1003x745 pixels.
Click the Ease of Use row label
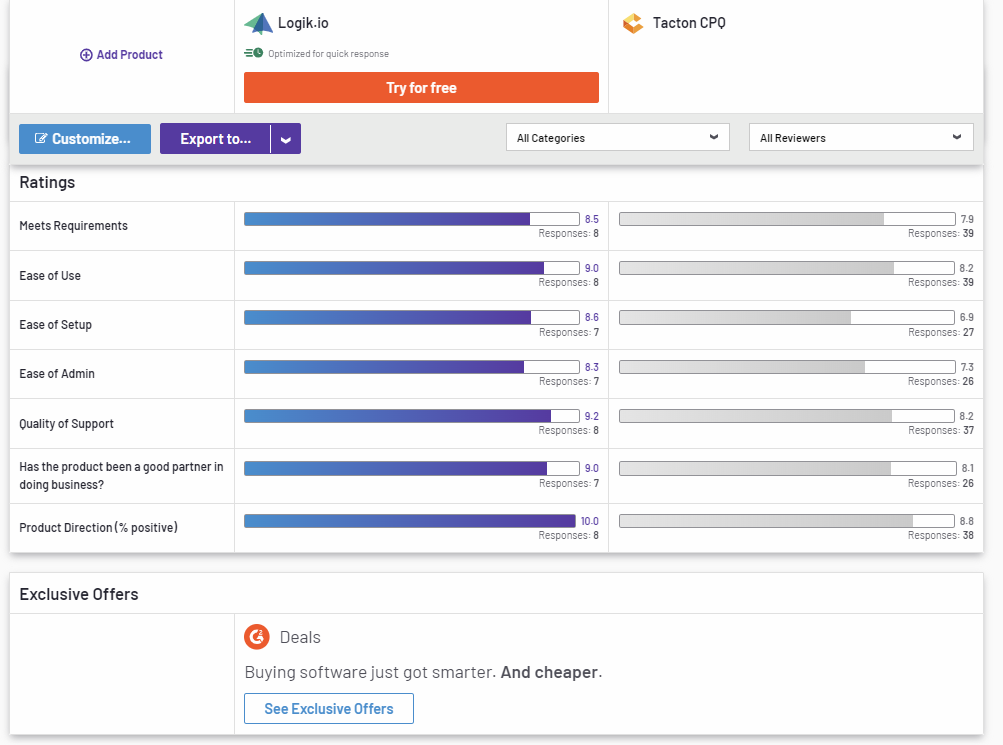pyautogui.click(x=50, y=276)
